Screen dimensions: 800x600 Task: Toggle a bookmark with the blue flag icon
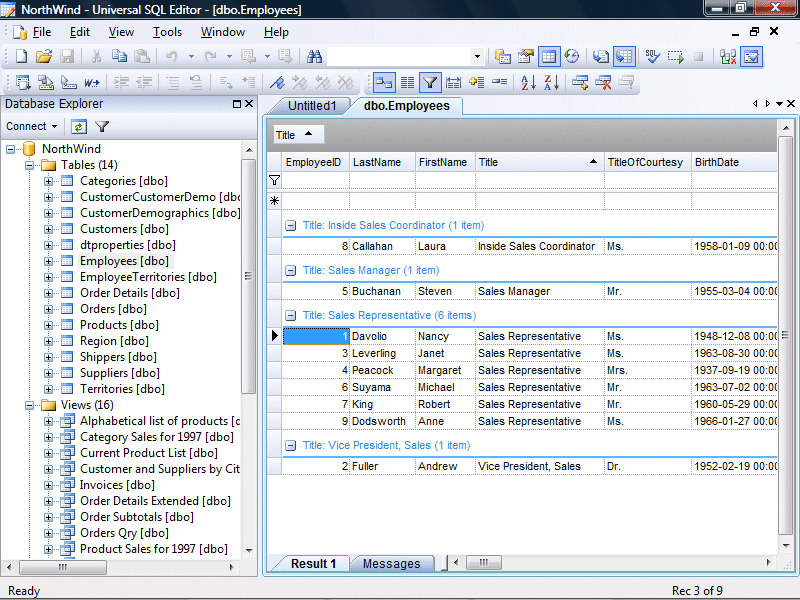pyautogui.click(x=277, y=83)
